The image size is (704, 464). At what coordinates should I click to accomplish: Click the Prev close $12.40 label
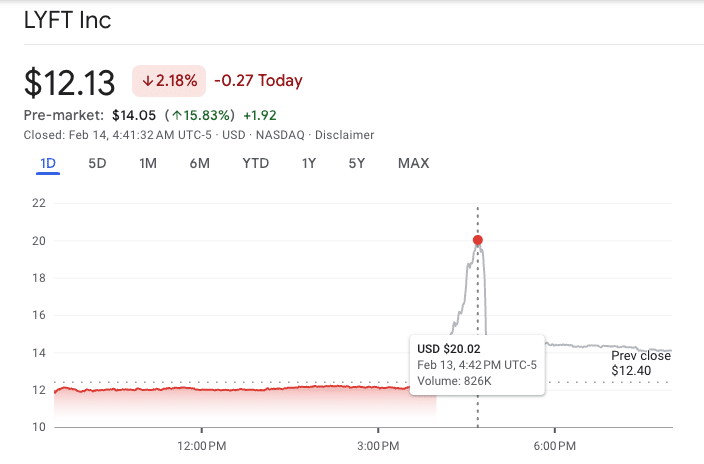click(641, 363)
